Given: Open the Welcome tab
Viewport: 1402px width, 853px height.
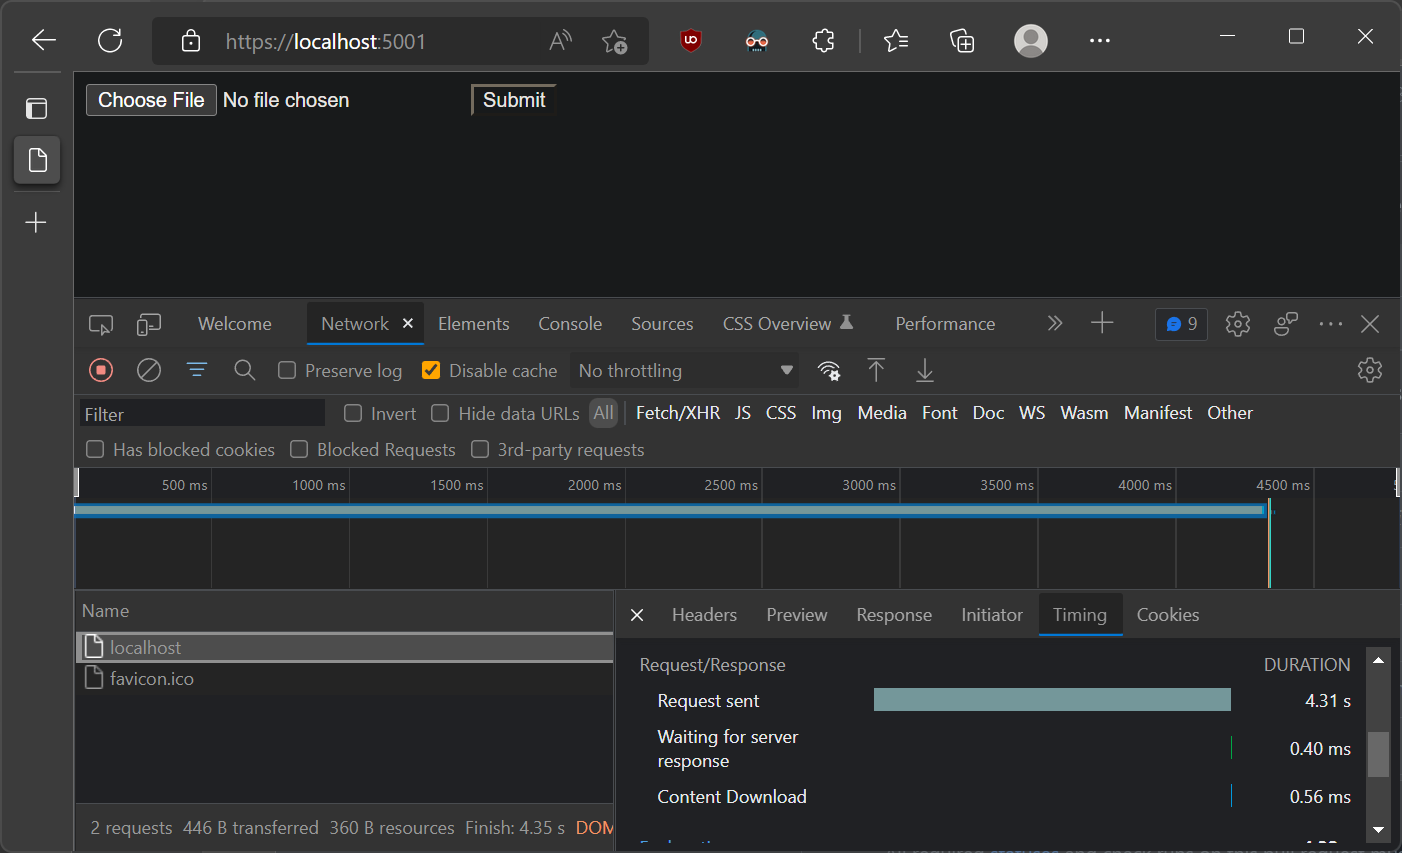Looking at the screenshot, I should pyautogui.click(x=234, y=324).
